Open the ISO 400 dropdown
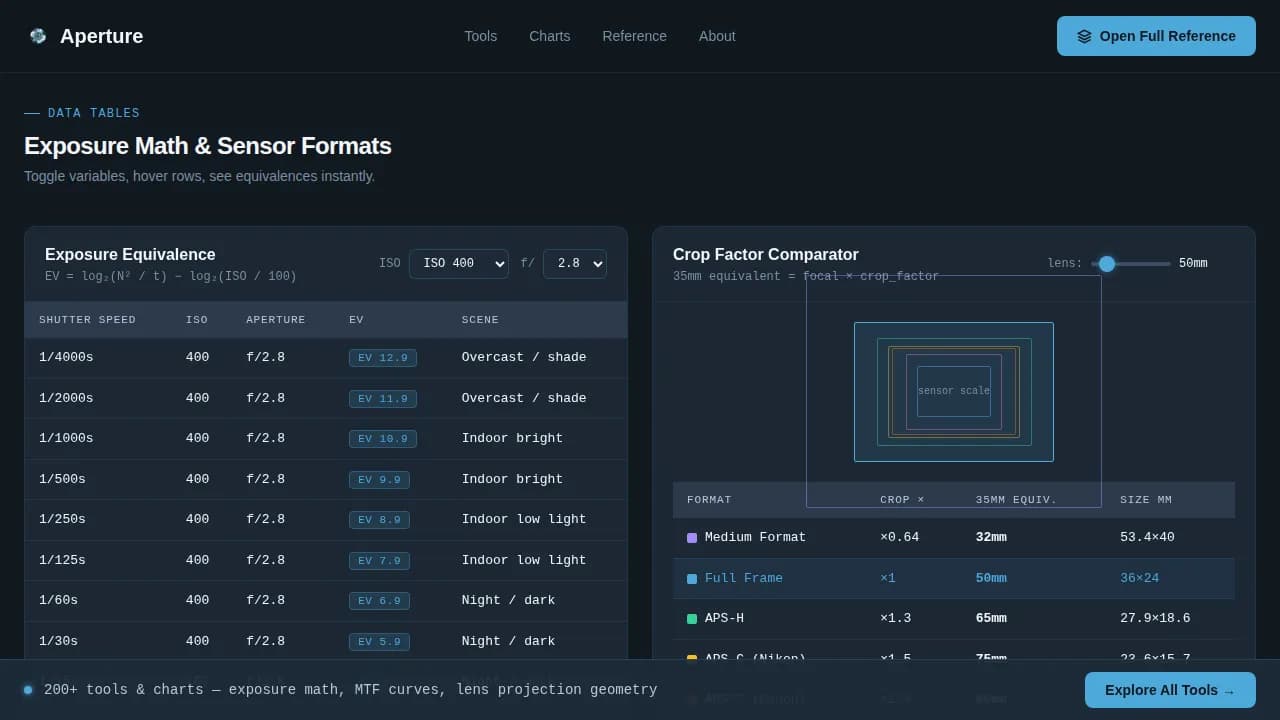The width and height of the screenshot is (1280, 720). point(459,263)
